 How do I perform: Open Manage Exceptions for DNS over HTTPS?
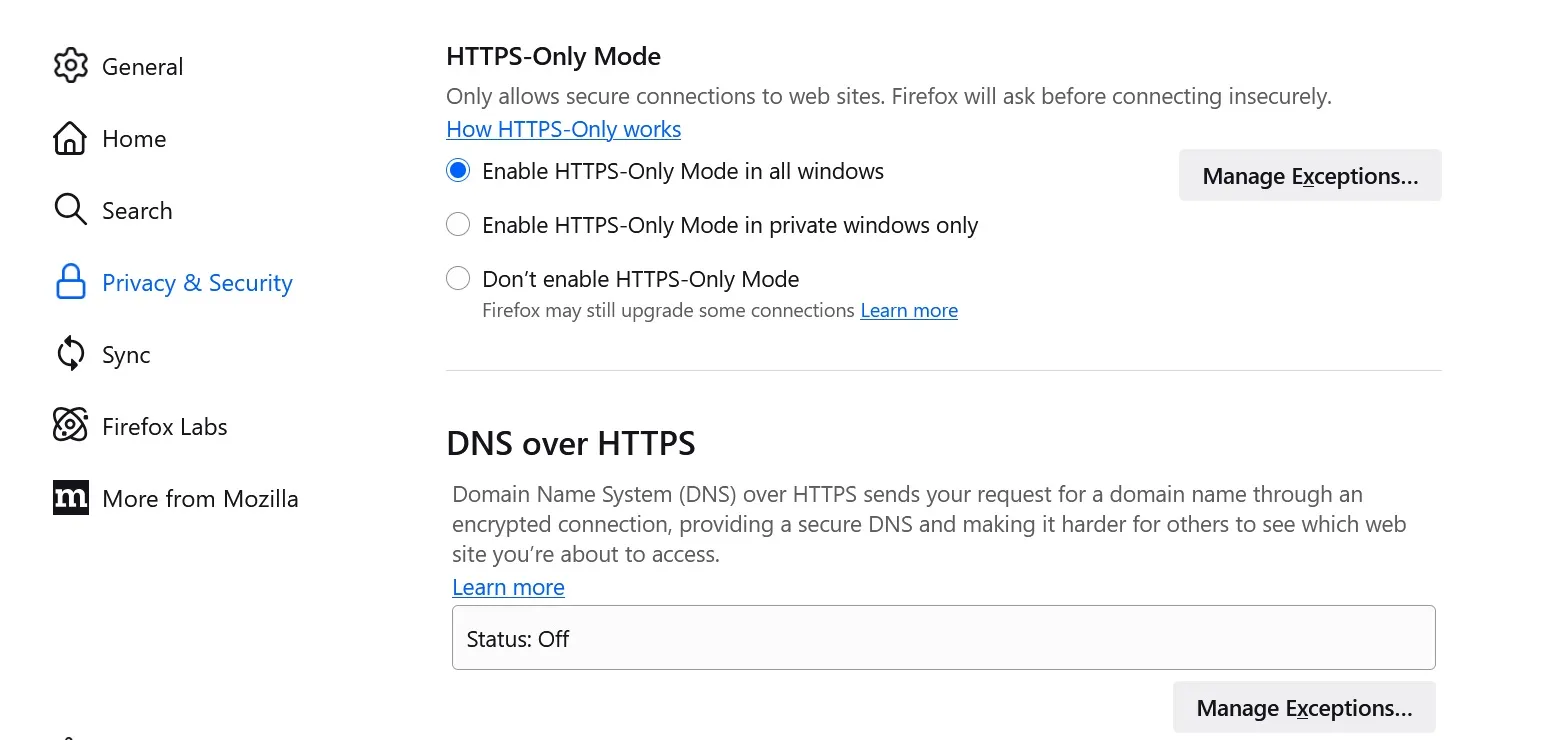1303,707
